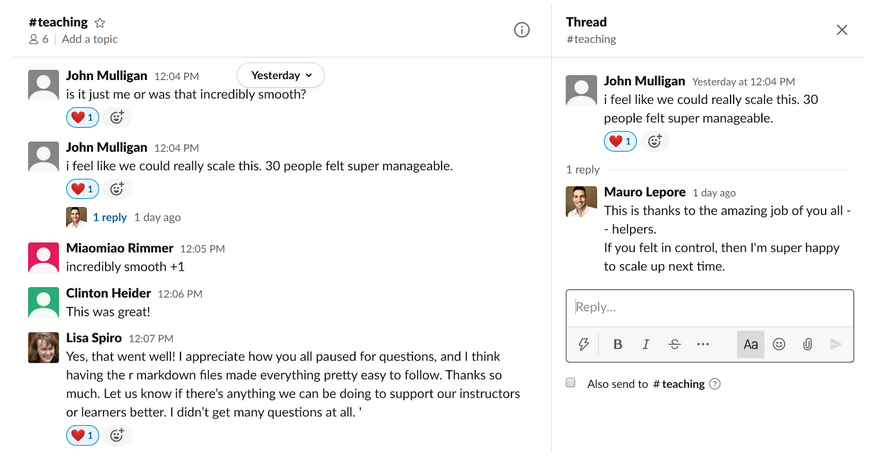Apply bold formatting in thread reply
The image size is (890, 461).
[618, 344]
